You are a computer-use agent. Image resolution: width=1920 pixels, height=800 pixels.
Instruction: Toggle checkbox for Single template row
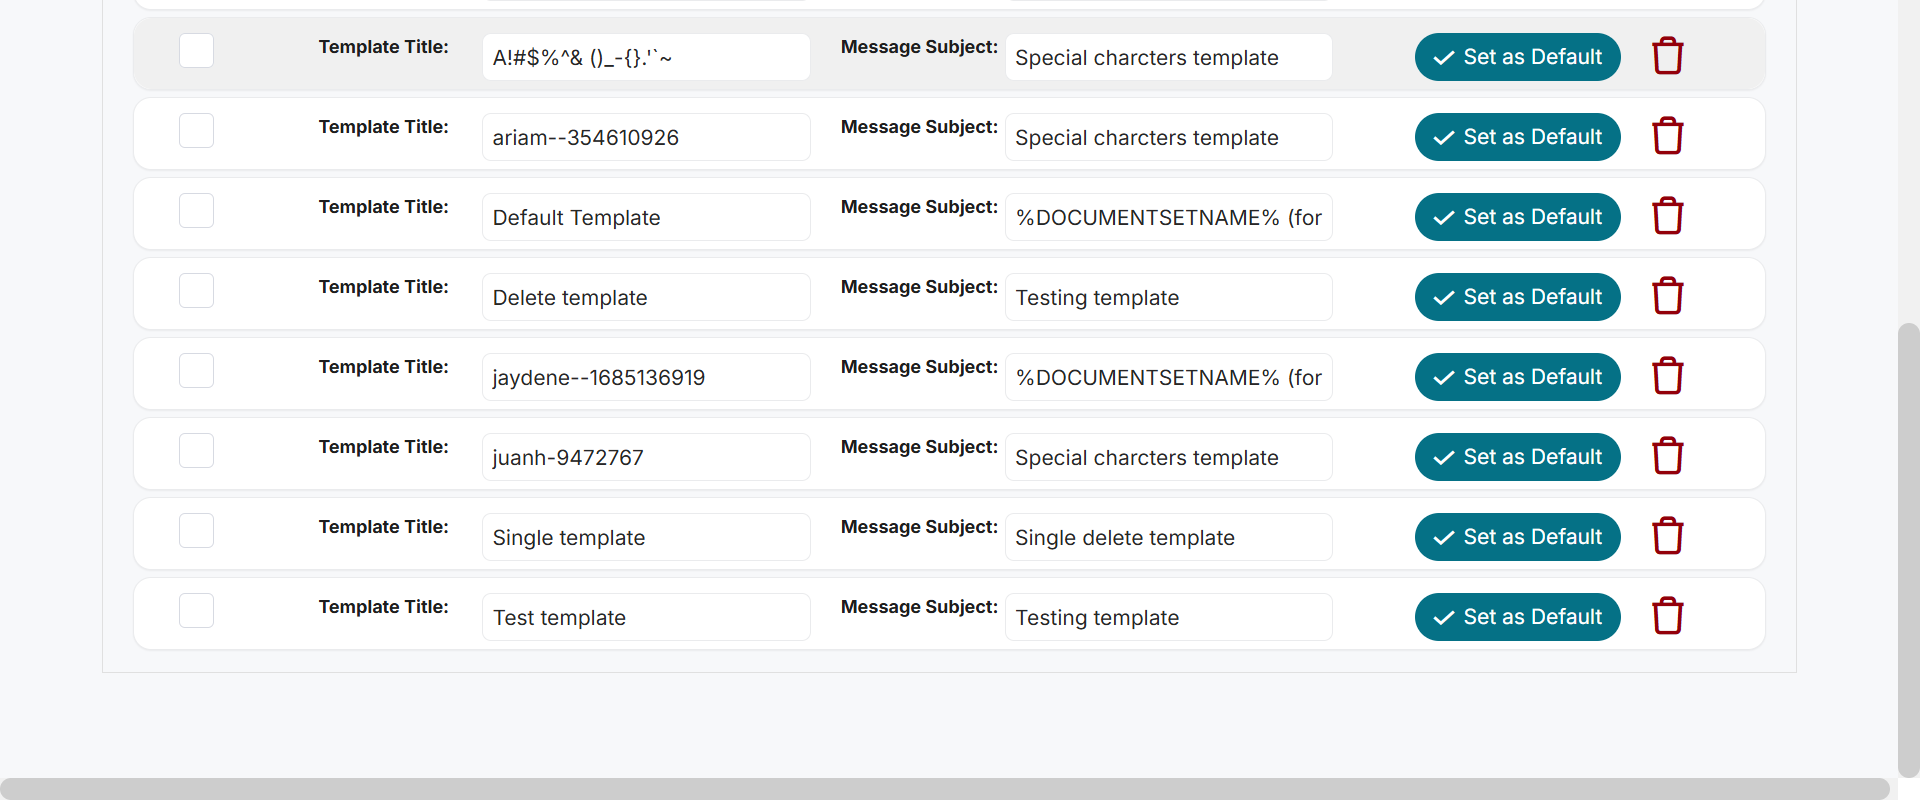[x=196, y=530]
